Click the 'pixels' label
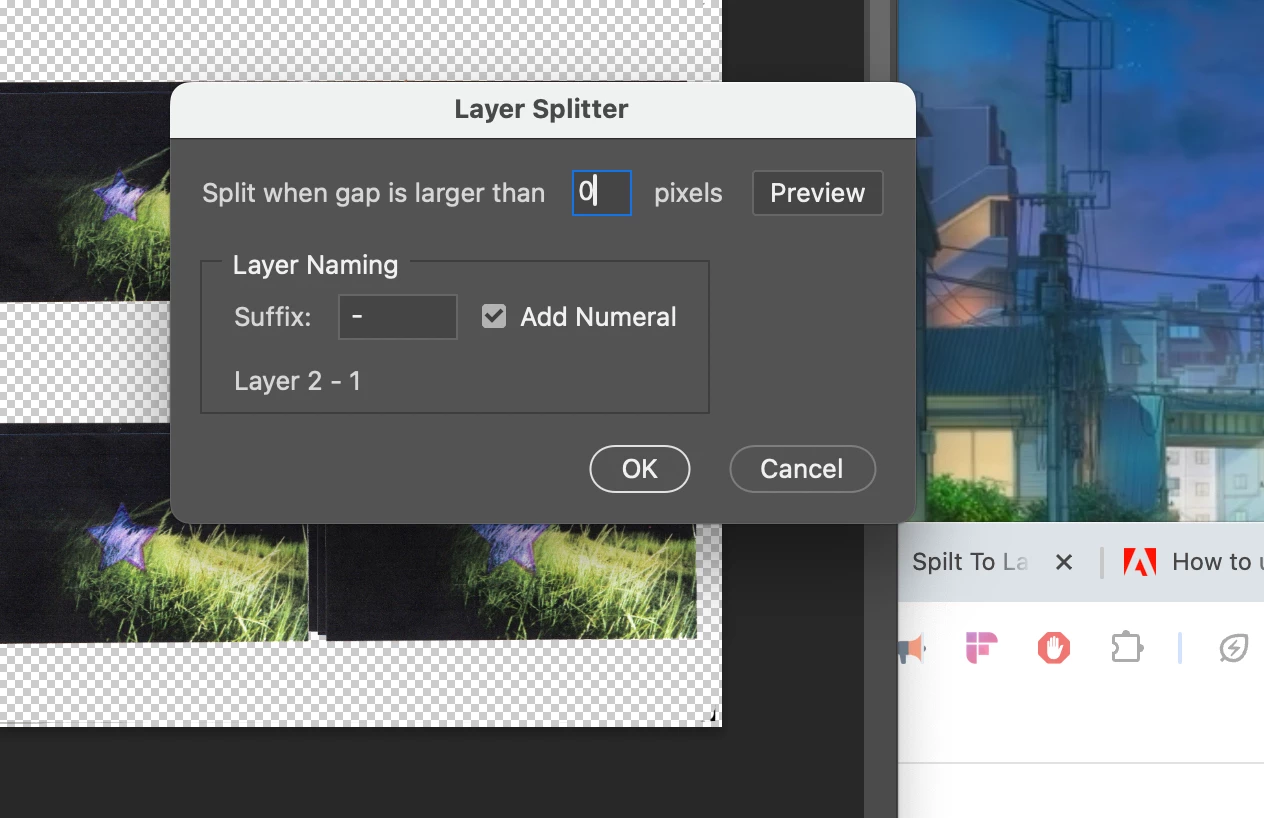1264x818 pixels. (x=688, y=193)
